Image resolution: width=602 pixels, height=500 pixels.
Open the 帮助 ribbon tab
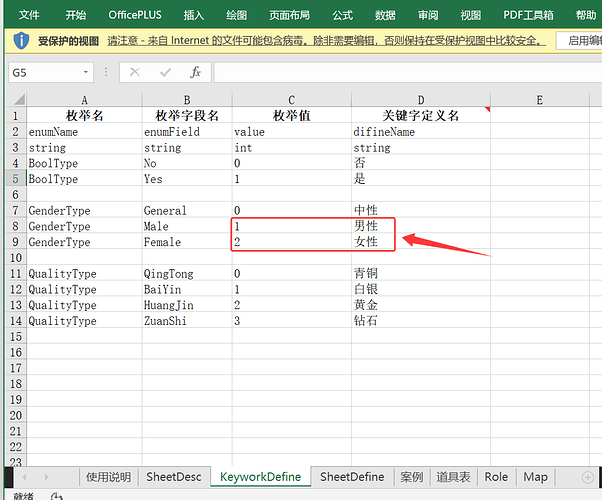pyautogui.click(x=586, y=15)
